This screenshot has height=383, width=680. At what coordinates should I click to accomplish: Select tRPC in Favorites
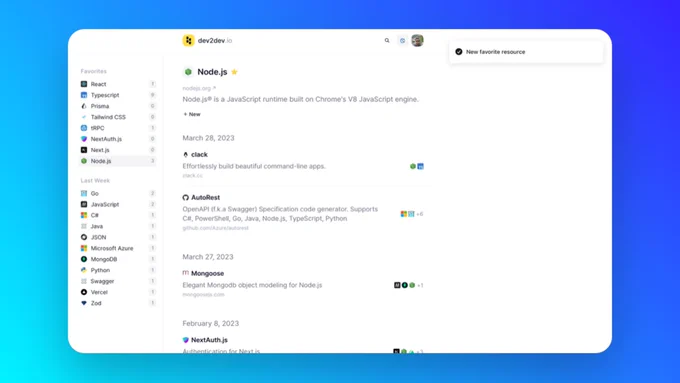(118, 128)
